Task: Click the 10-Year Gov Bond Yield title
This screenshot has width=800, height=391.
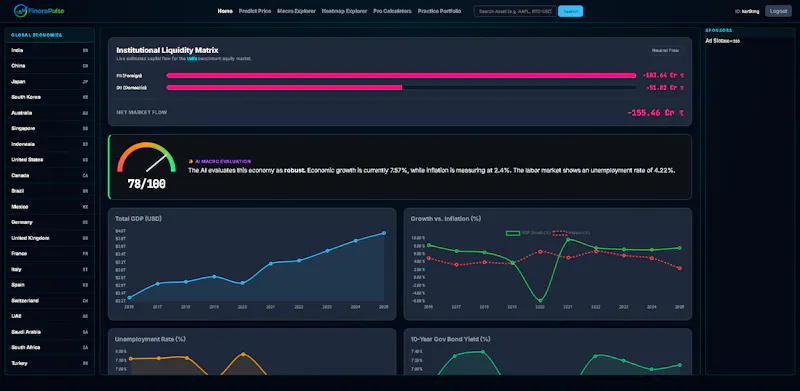Action: [451, 339]
